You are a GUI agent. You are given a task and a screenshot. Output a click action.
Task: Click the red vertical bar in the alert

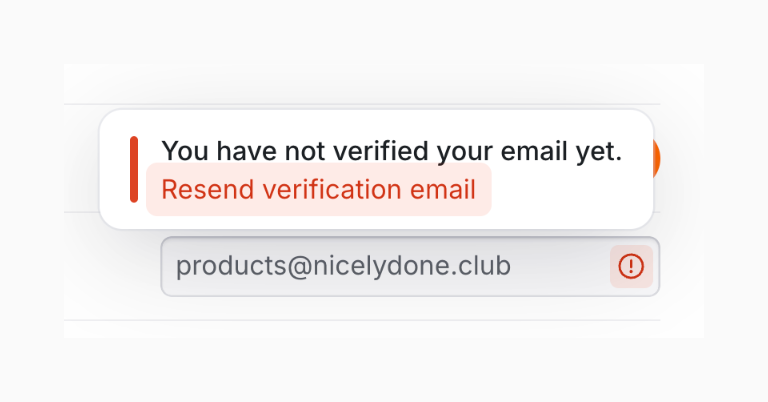coord(134,169)
